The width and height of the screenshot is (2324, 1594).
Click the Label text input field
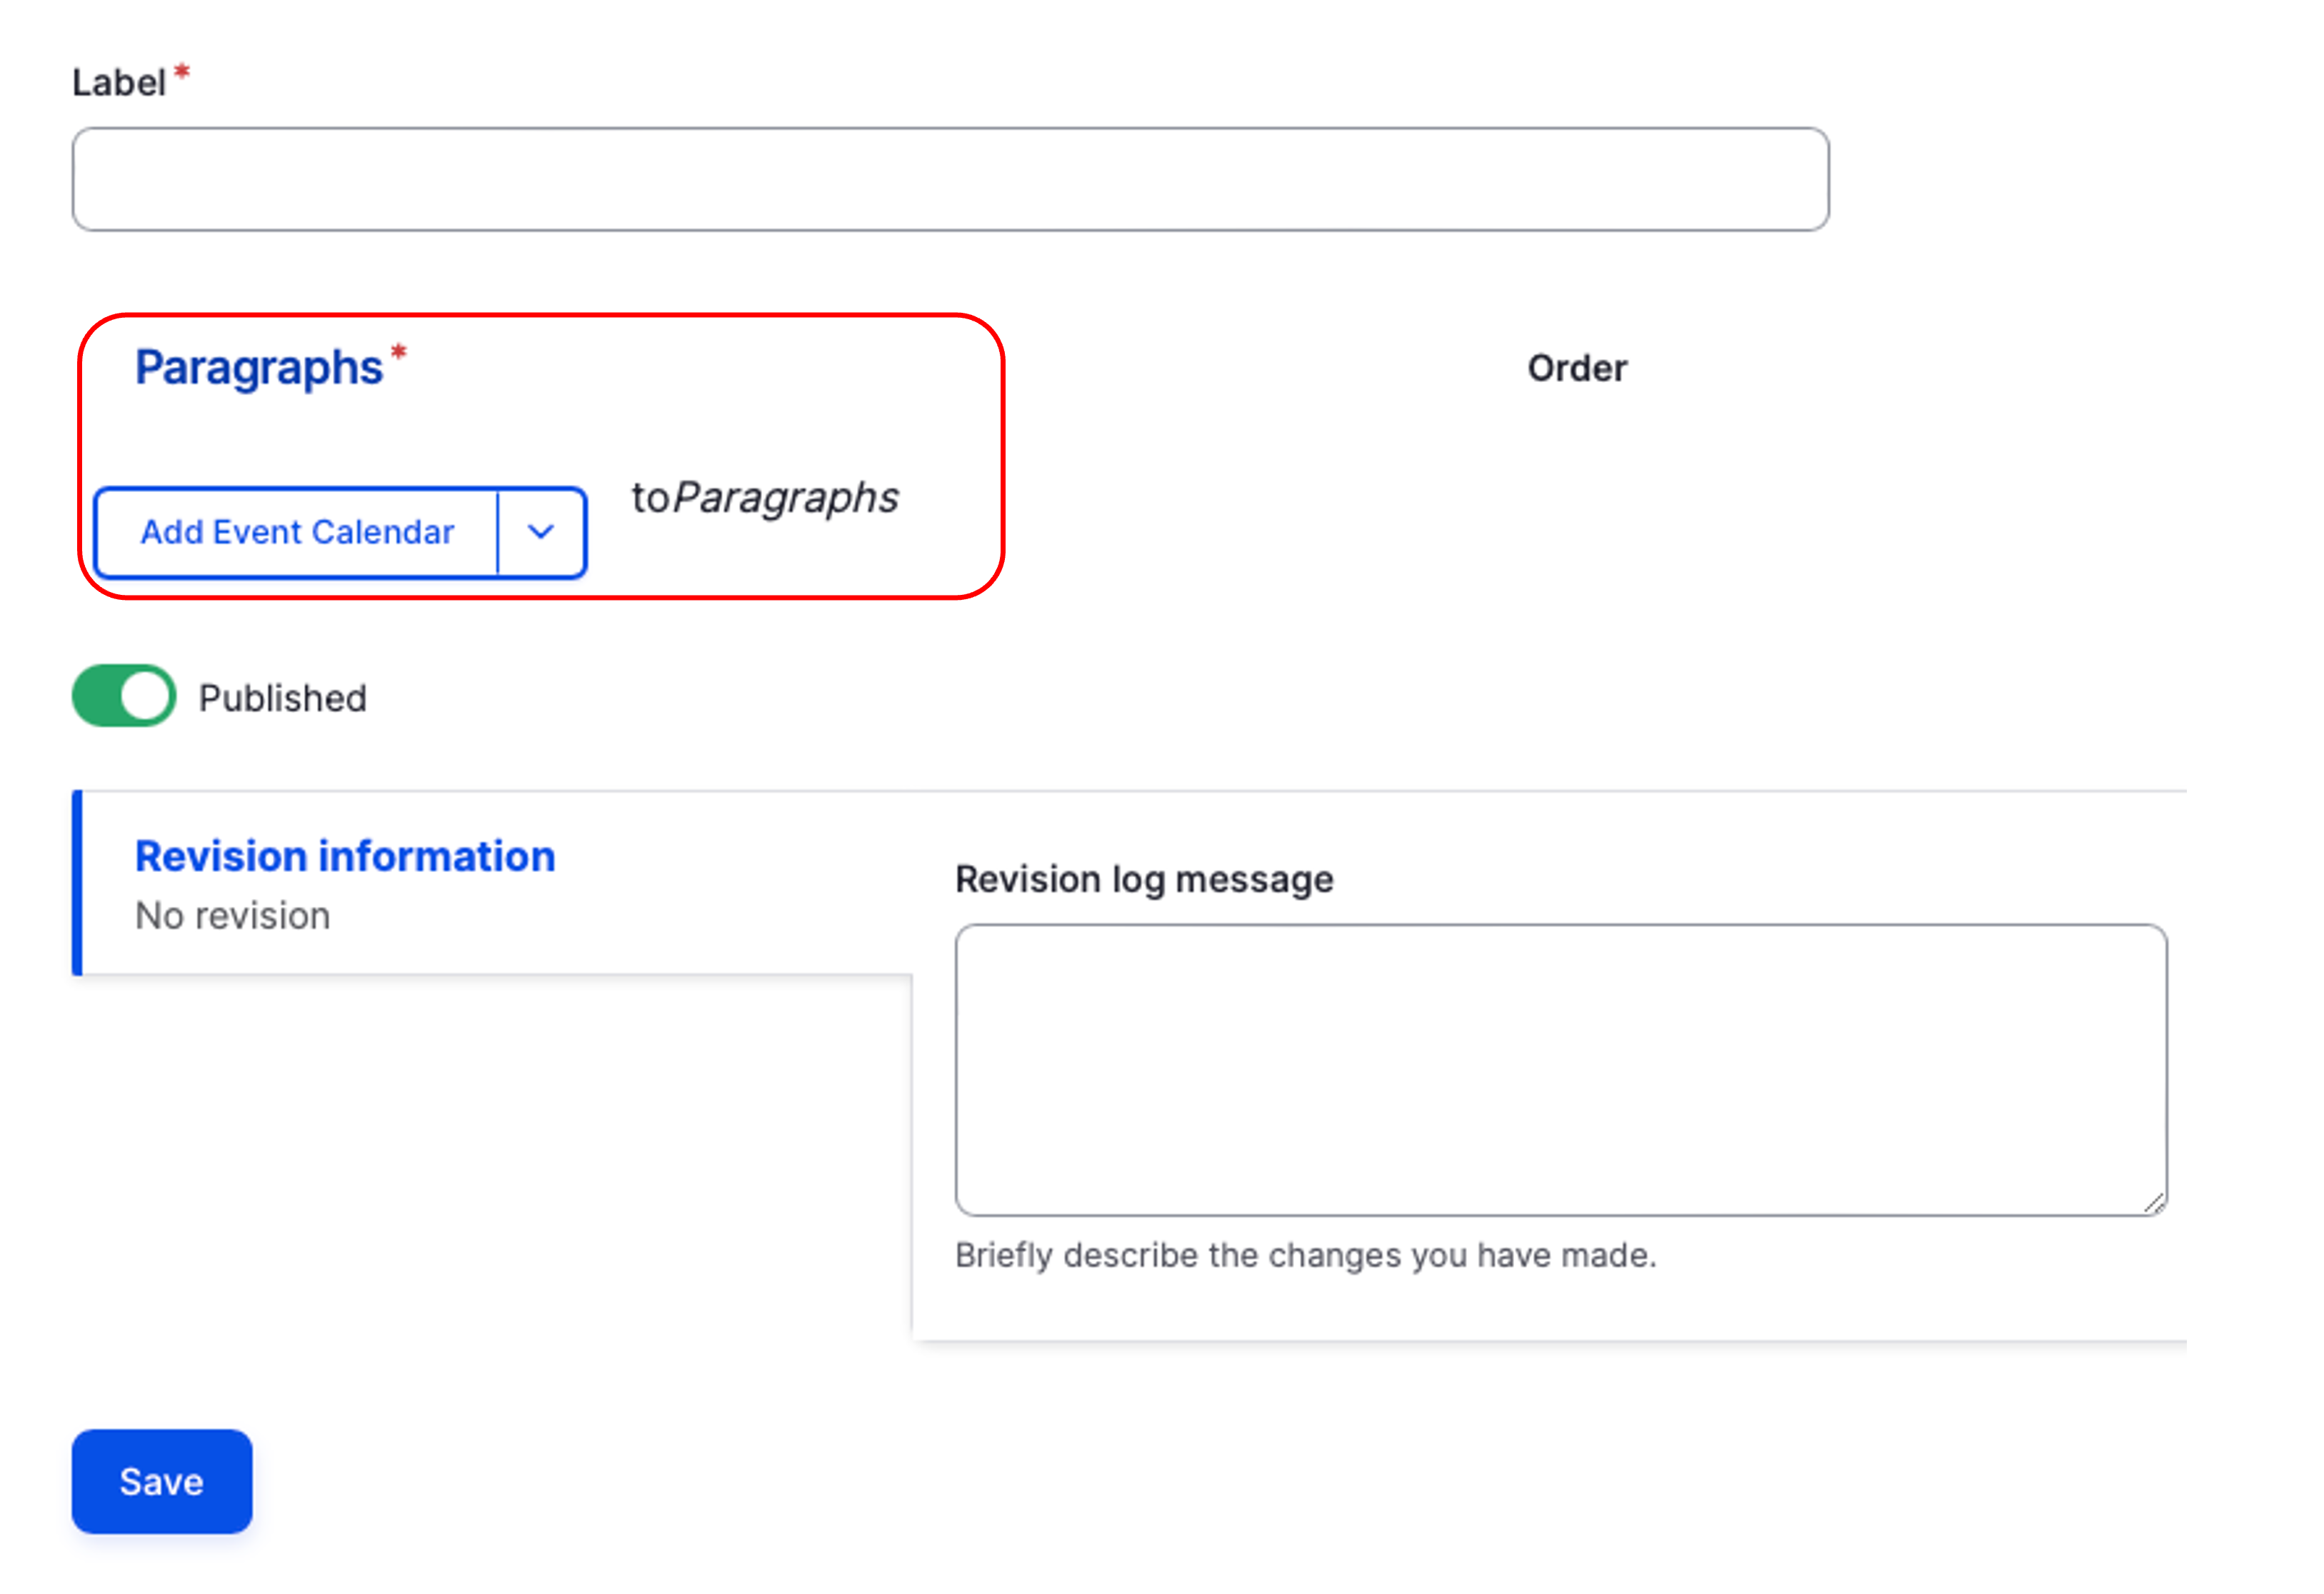[x=950, y=179]
